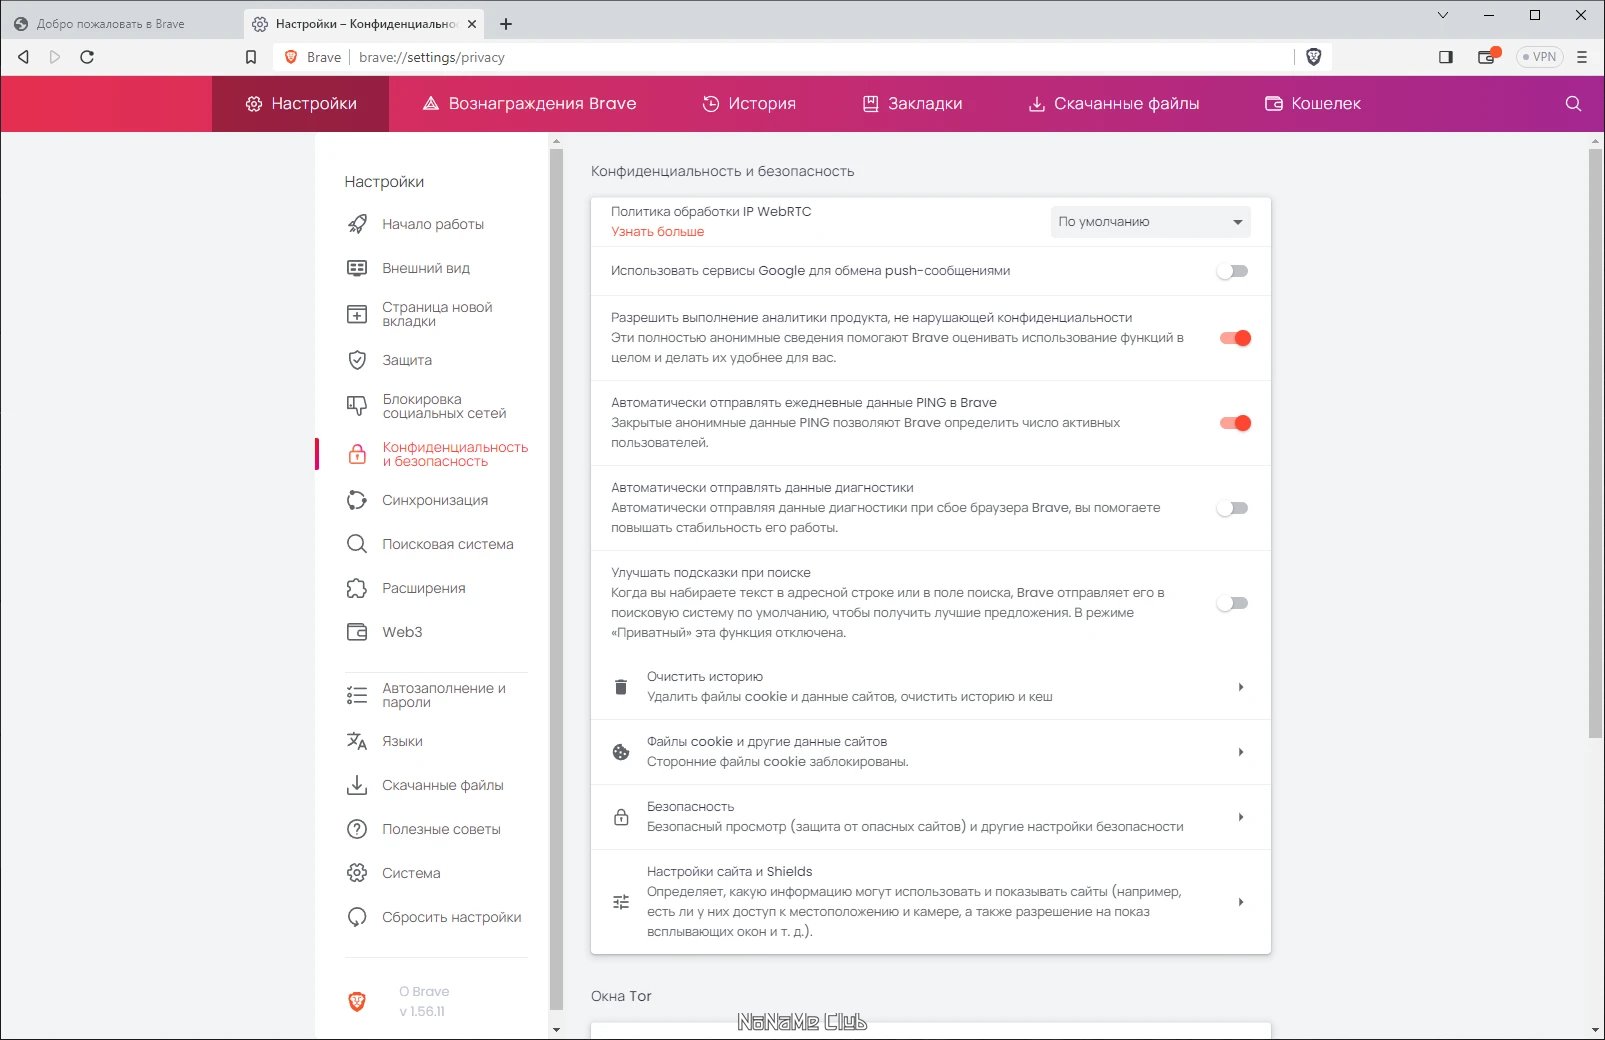The image size is (1605, 1040).
Task: Click the browser back arrow icon
Action: coord(23,57)
